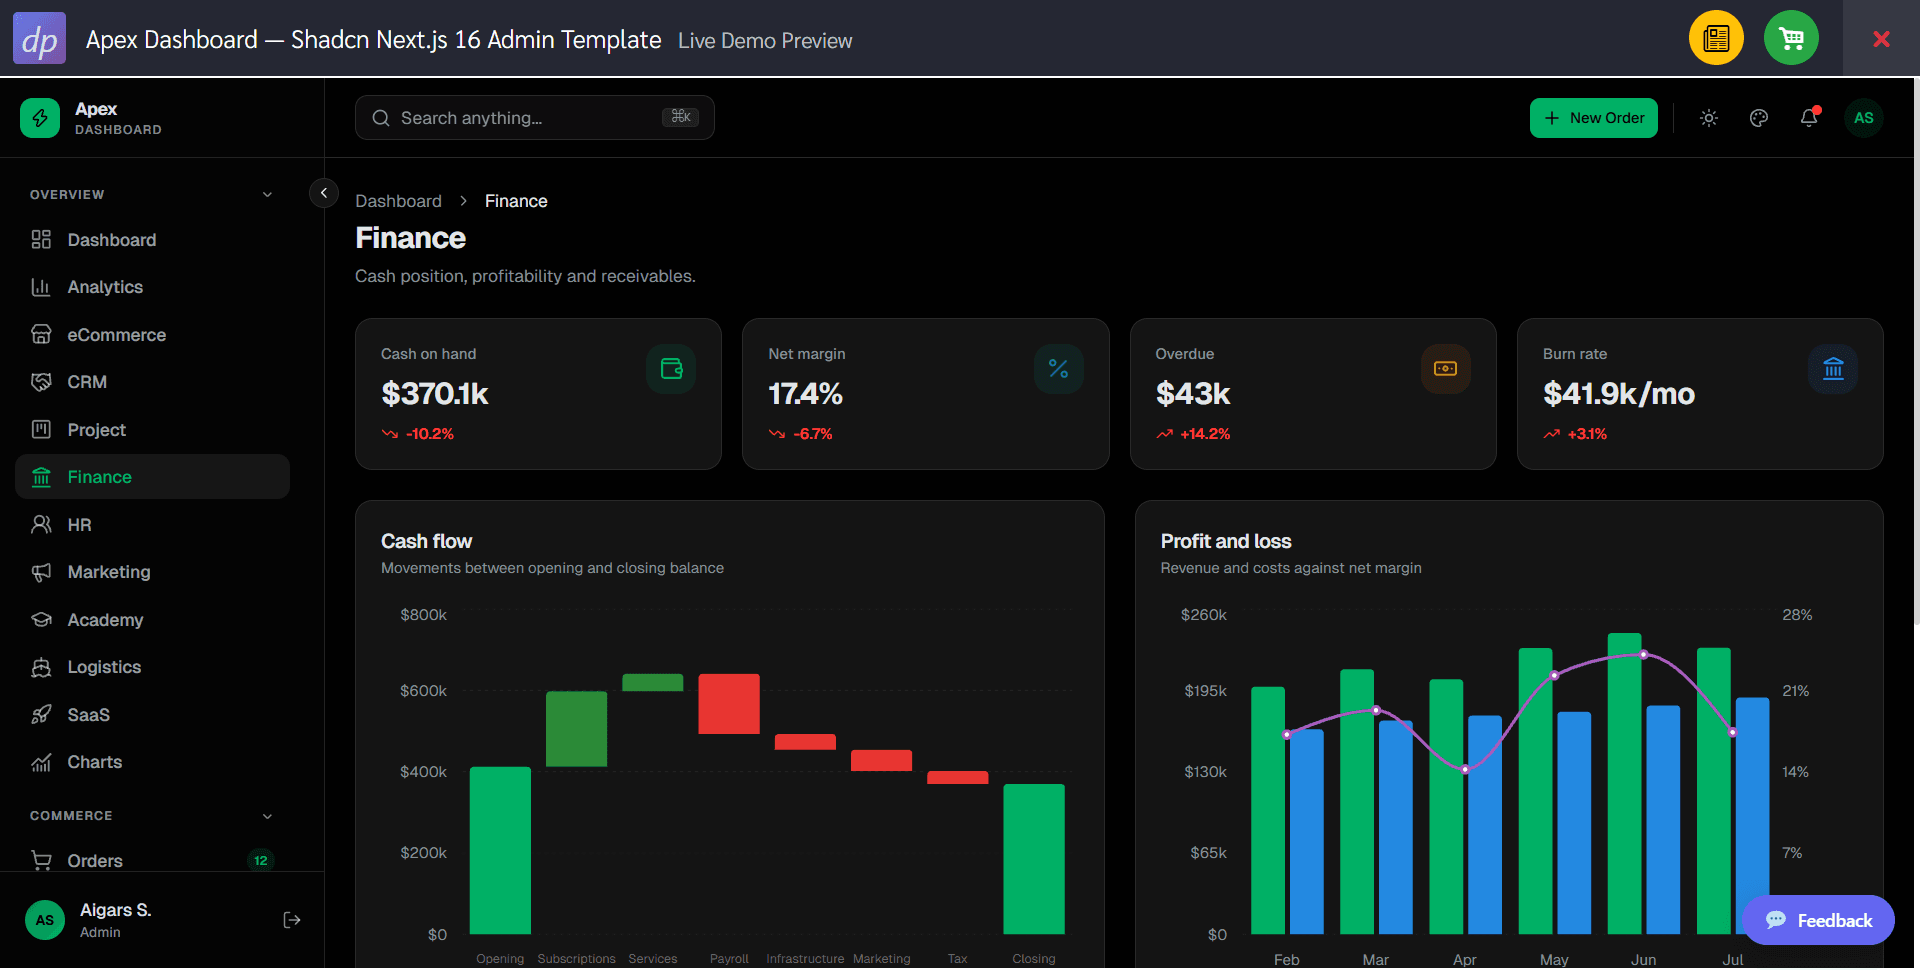Open the Feedback chat button

(x=1818, y=920)
